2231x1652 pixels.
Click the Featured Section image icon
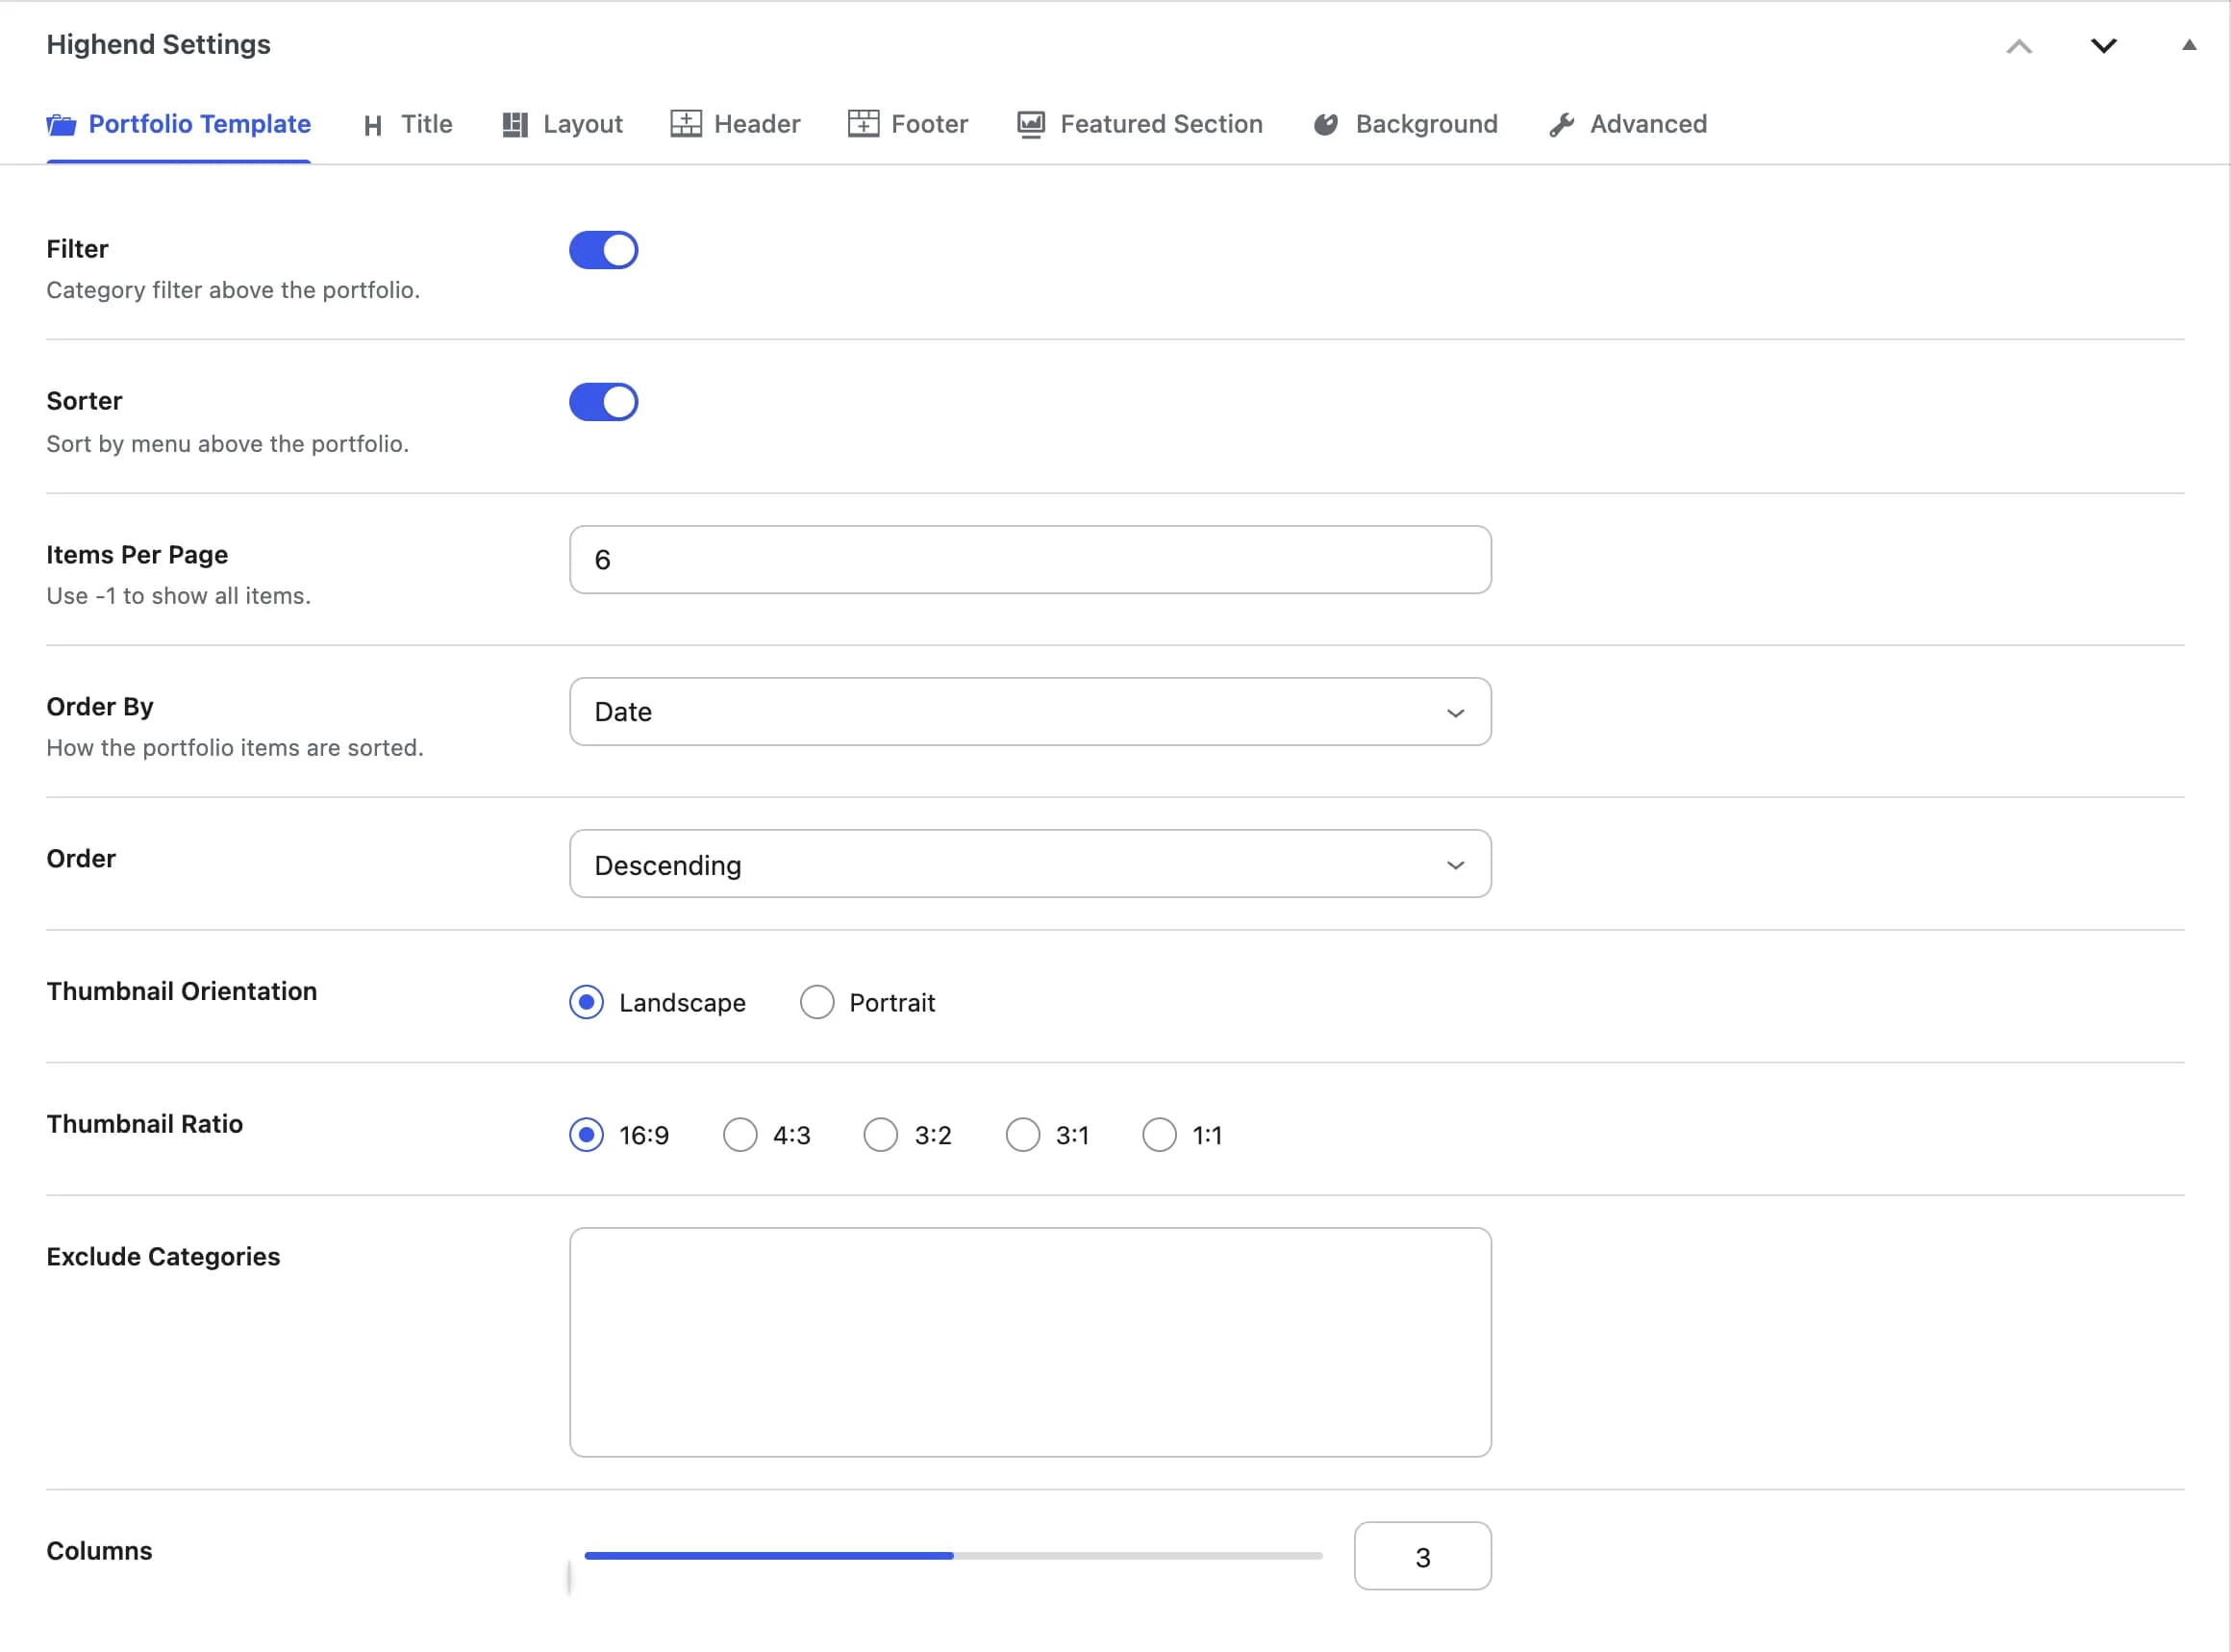coord(1031,125)
